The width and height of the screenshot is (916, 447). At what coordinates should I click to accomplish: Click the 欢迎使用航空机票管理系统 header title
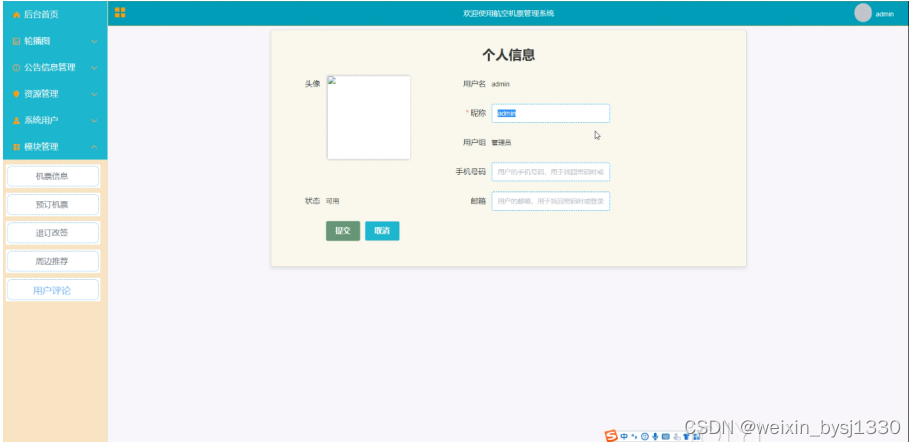509,13
